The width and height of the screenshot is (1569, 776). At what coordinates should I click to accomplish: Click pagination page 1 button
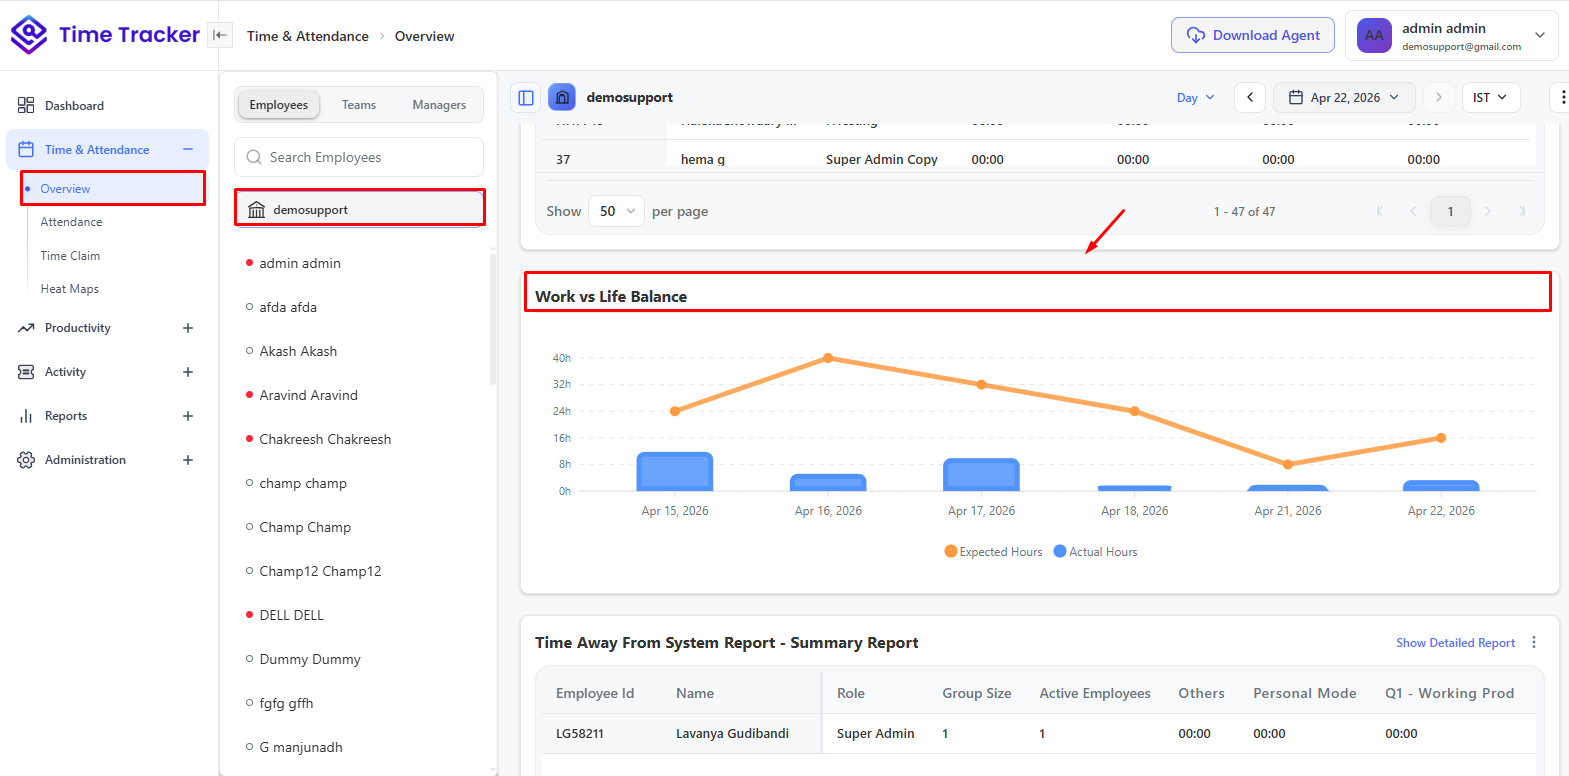(x=1450, y=211)
